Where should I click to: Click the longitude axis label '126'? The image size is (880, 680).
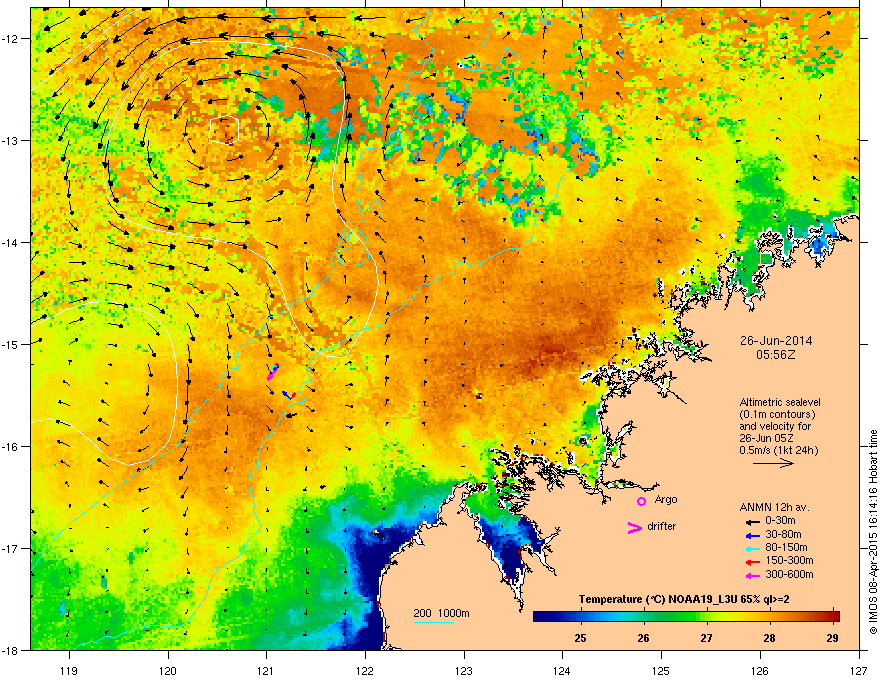pyautogui.click(x=760, y=670)
